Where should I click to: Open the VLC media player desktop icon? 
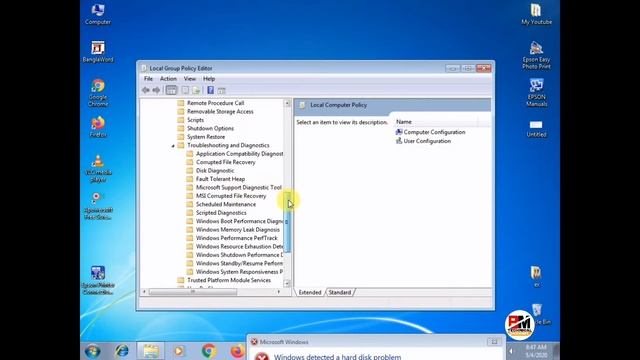tap(98, 168)
